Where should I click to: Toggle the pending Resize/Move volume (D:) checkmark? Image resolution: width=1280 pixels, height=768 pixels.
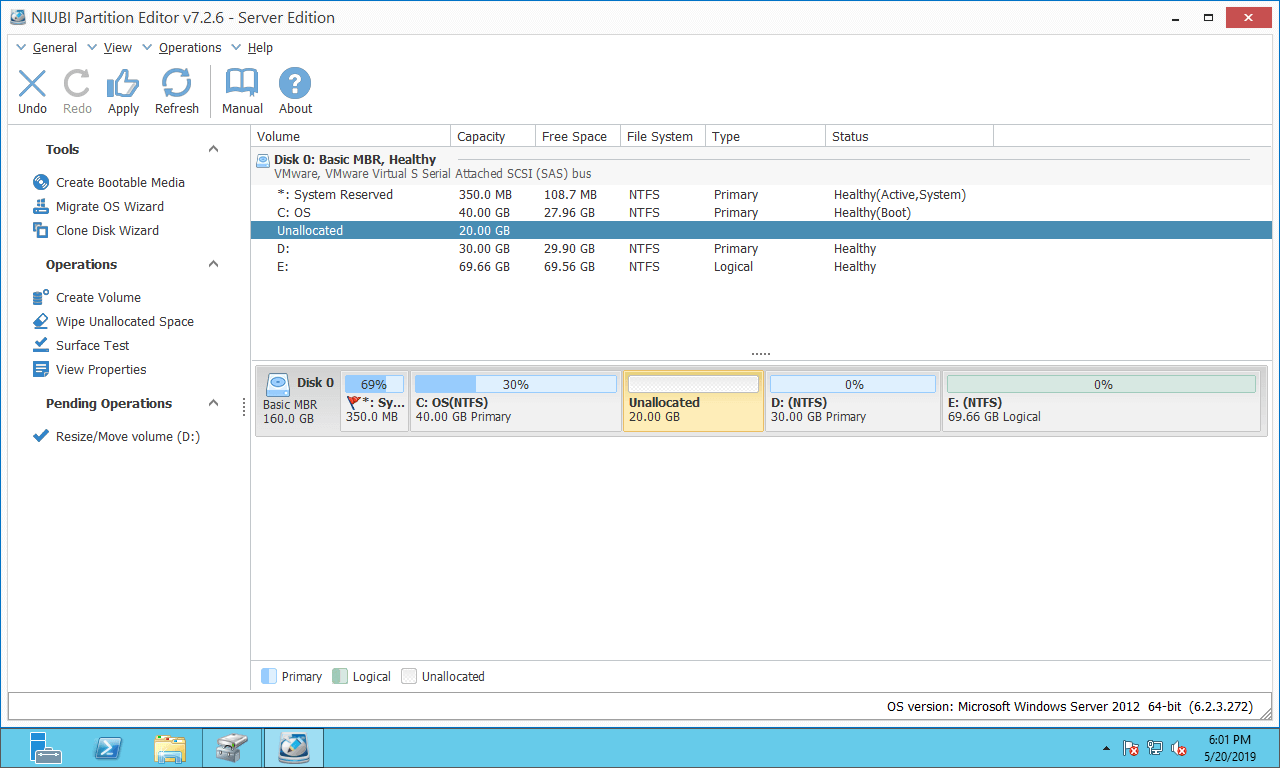(41, 436)
